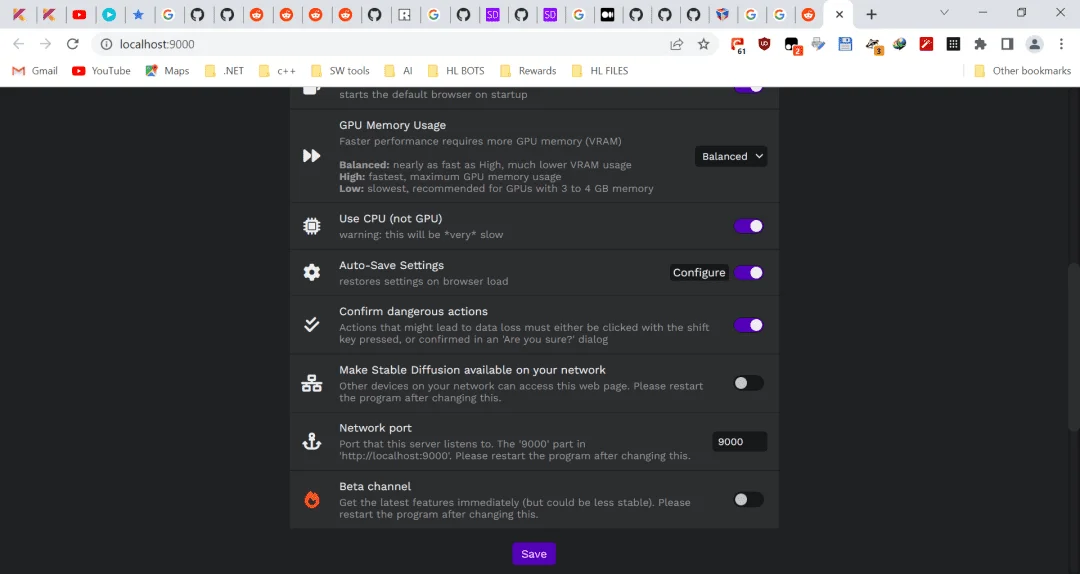Disable the Use CPU (not GPU) toggle

coord(749,226)
